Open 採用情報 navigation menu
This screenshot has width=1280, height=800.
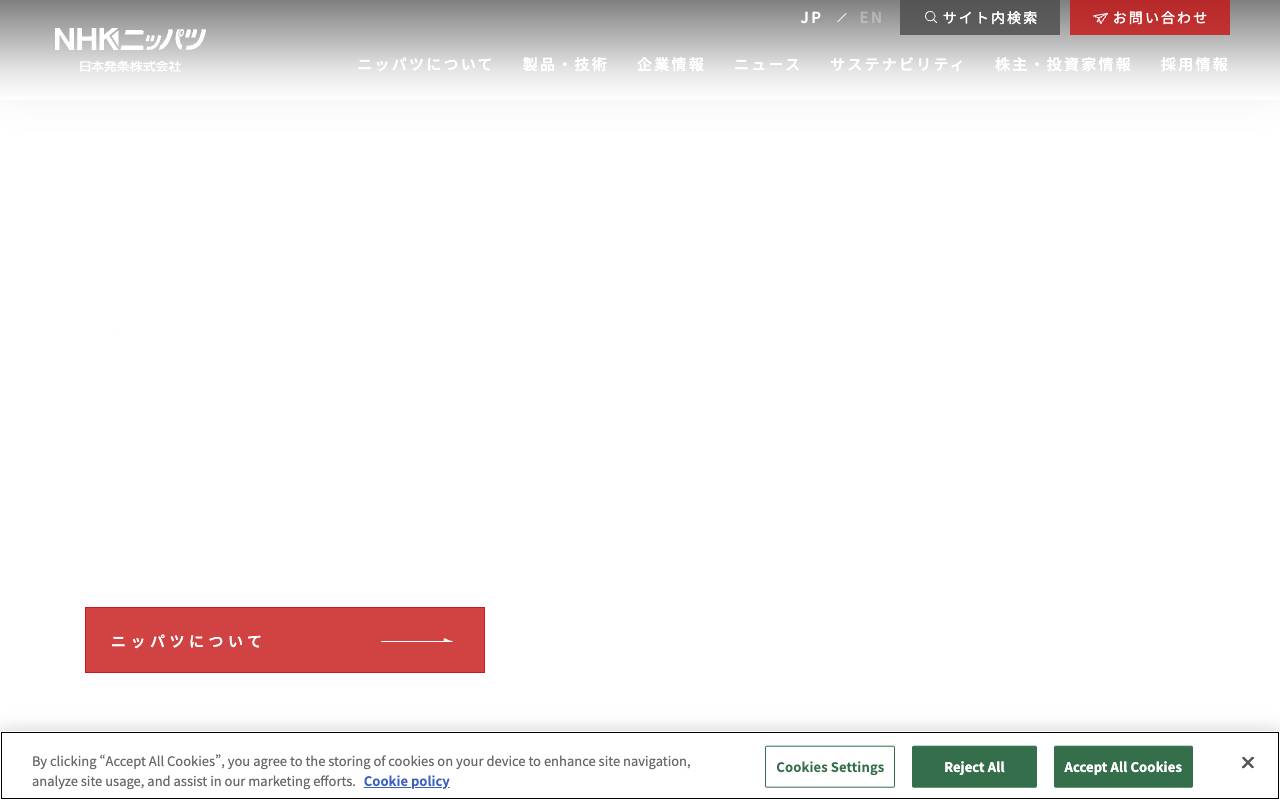1194,64
